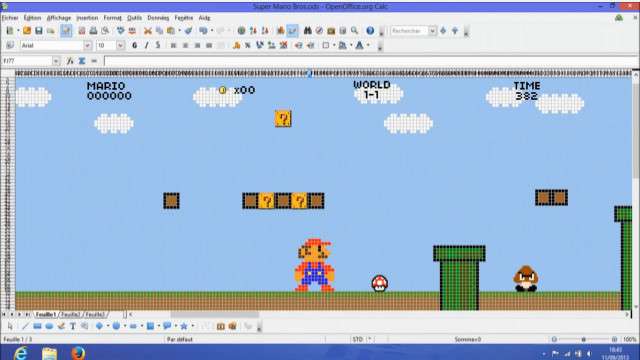Open Find & Replace binoculars icon
The width and height of the screenshot is (640, 360).
click(x=308, y=31)
